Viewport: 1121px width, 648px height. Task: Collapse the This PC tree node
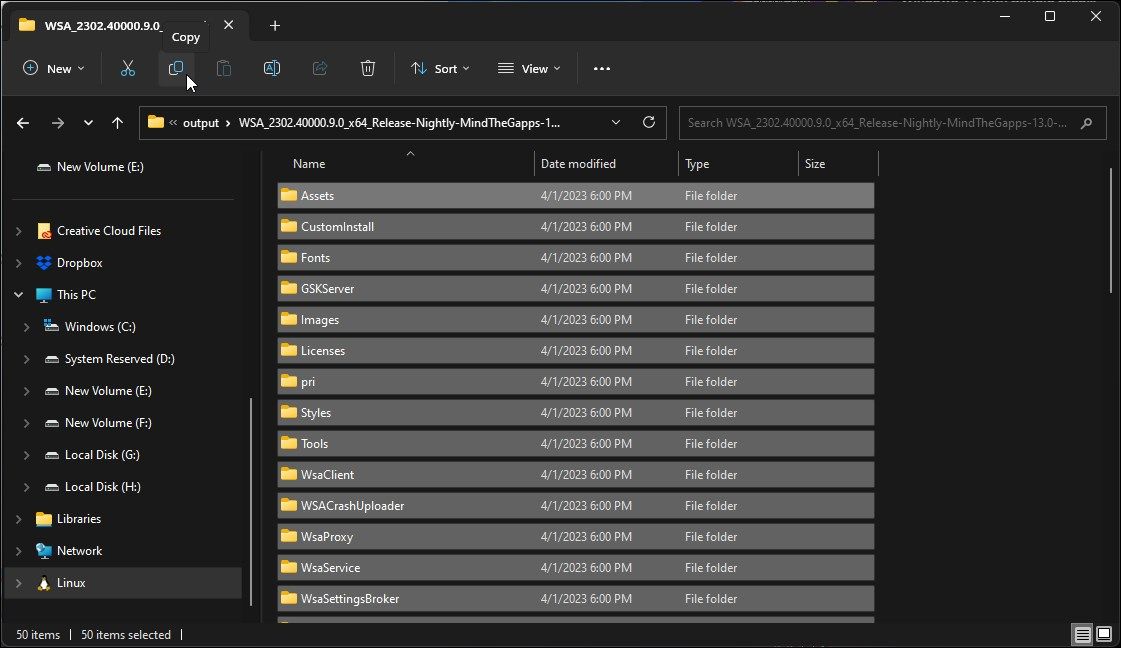point(19,295)
